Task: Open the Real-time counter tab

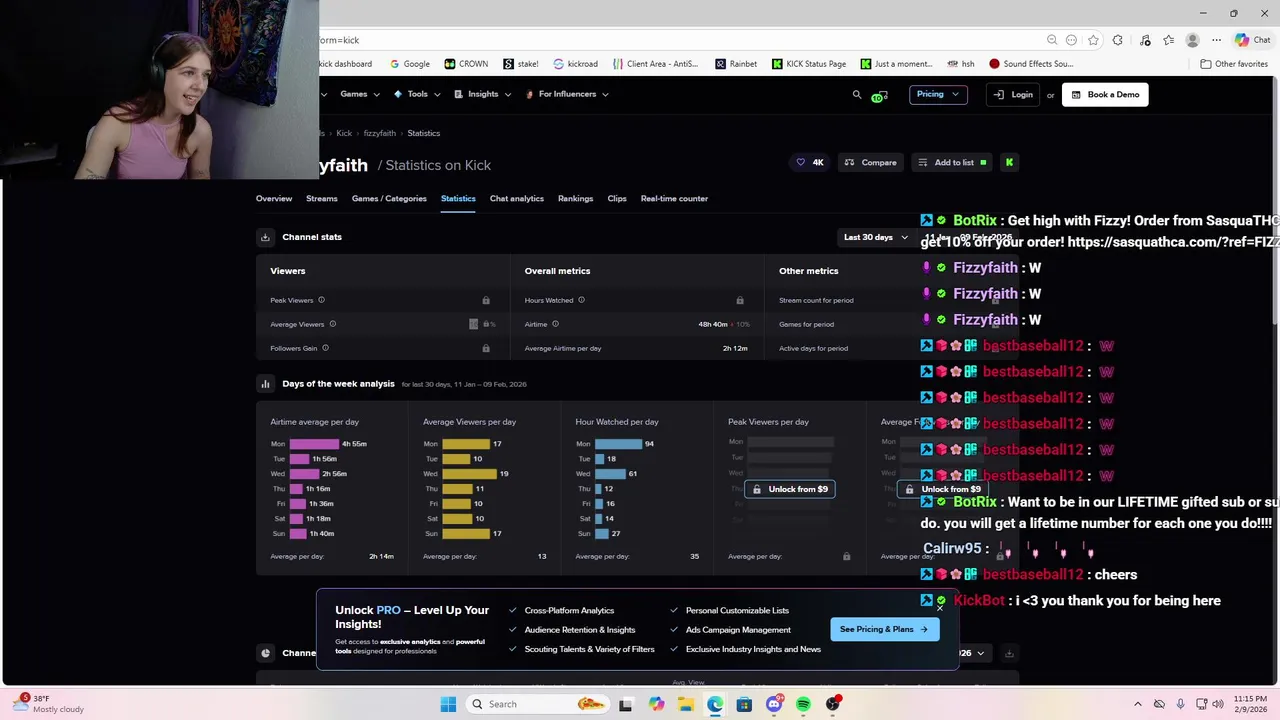Action: 674,198
